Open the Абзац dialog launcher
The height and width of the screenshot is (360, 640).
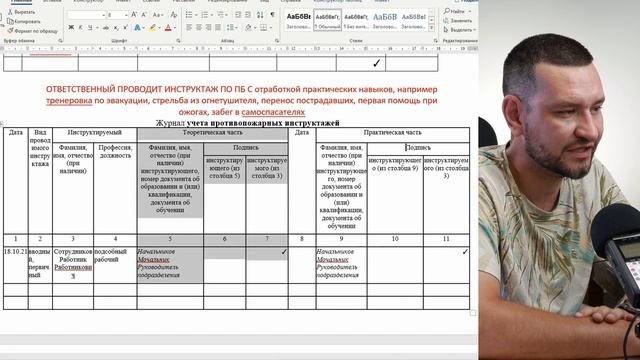277,41
